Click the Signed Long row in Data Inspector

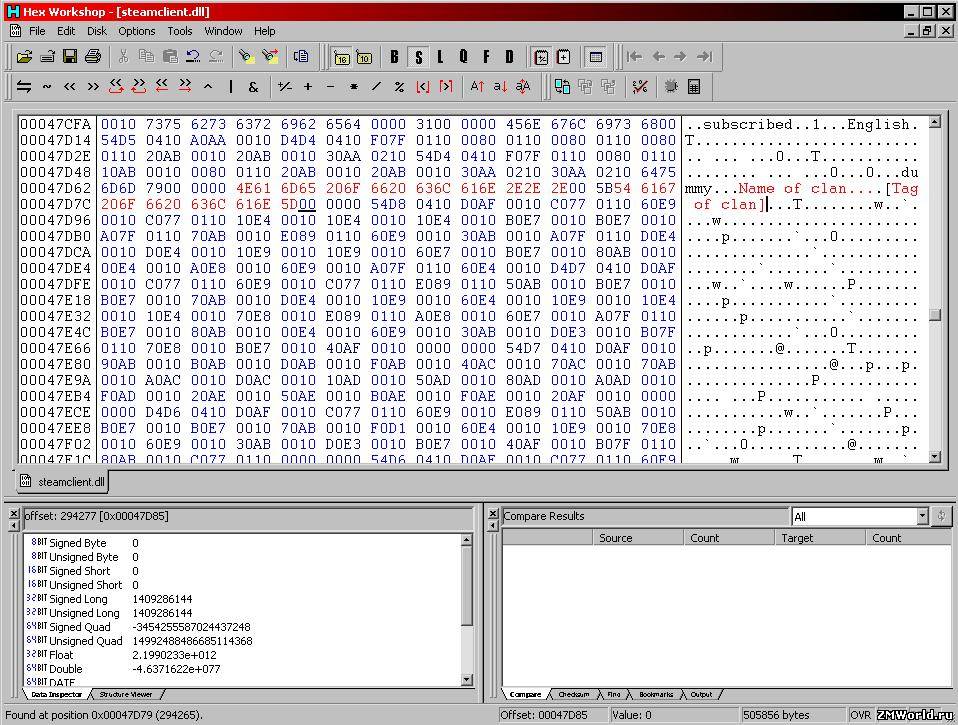[x=244, y=599]
